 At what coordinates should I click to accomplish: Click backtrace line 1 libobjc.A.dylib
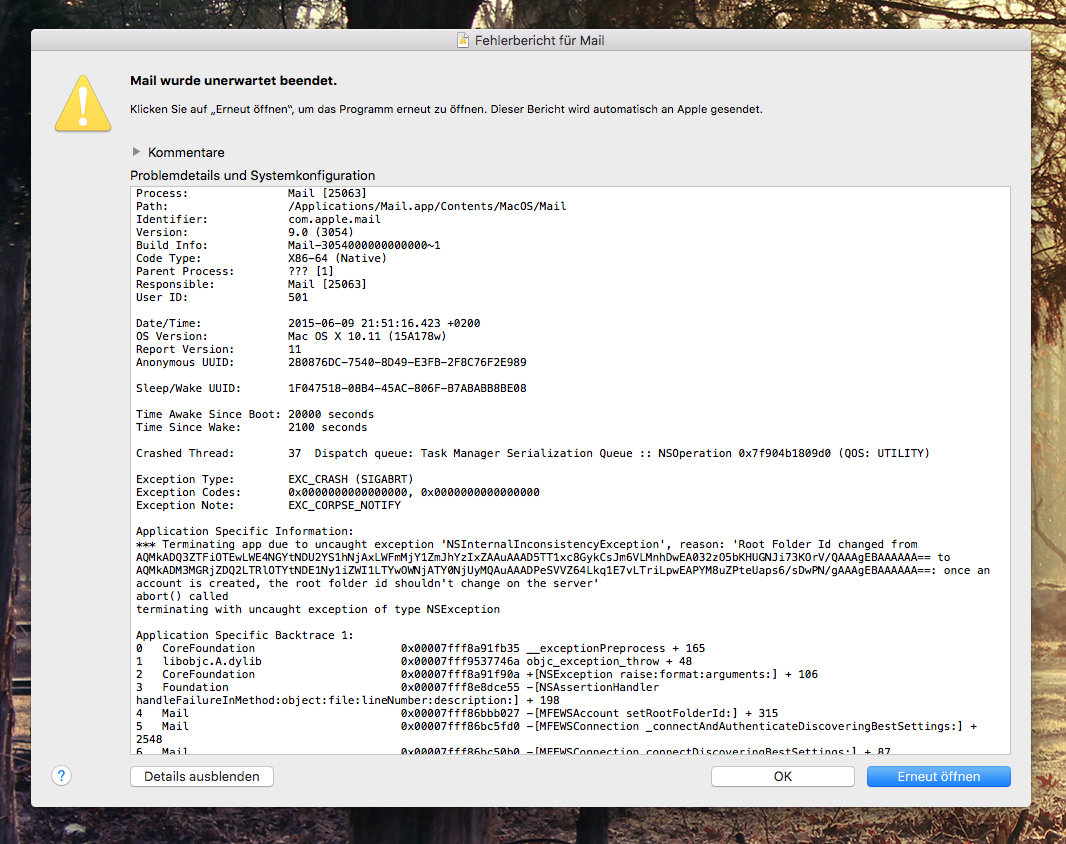(414, 661)
